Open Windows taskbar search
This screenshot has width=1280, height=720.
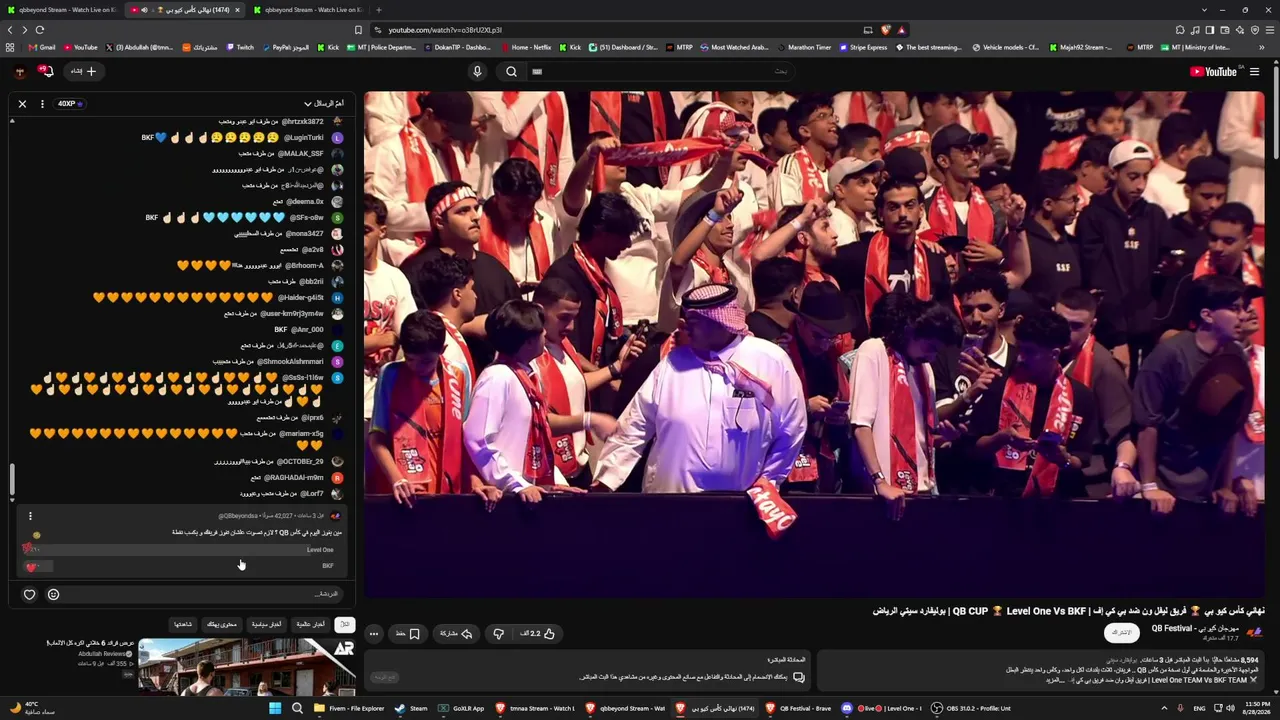click(x=297, y=708)
